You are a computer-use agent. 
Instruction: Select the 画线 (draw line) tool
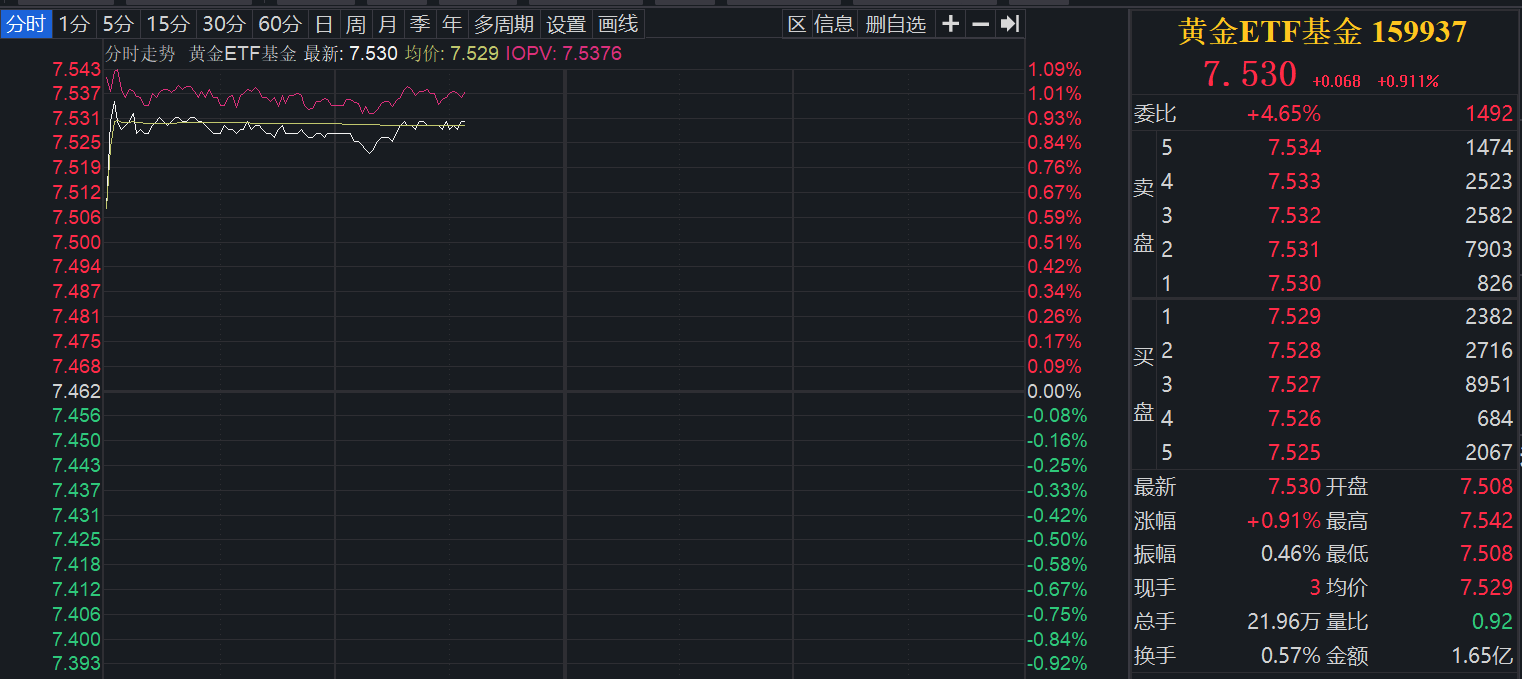click(x=618, y=24)
